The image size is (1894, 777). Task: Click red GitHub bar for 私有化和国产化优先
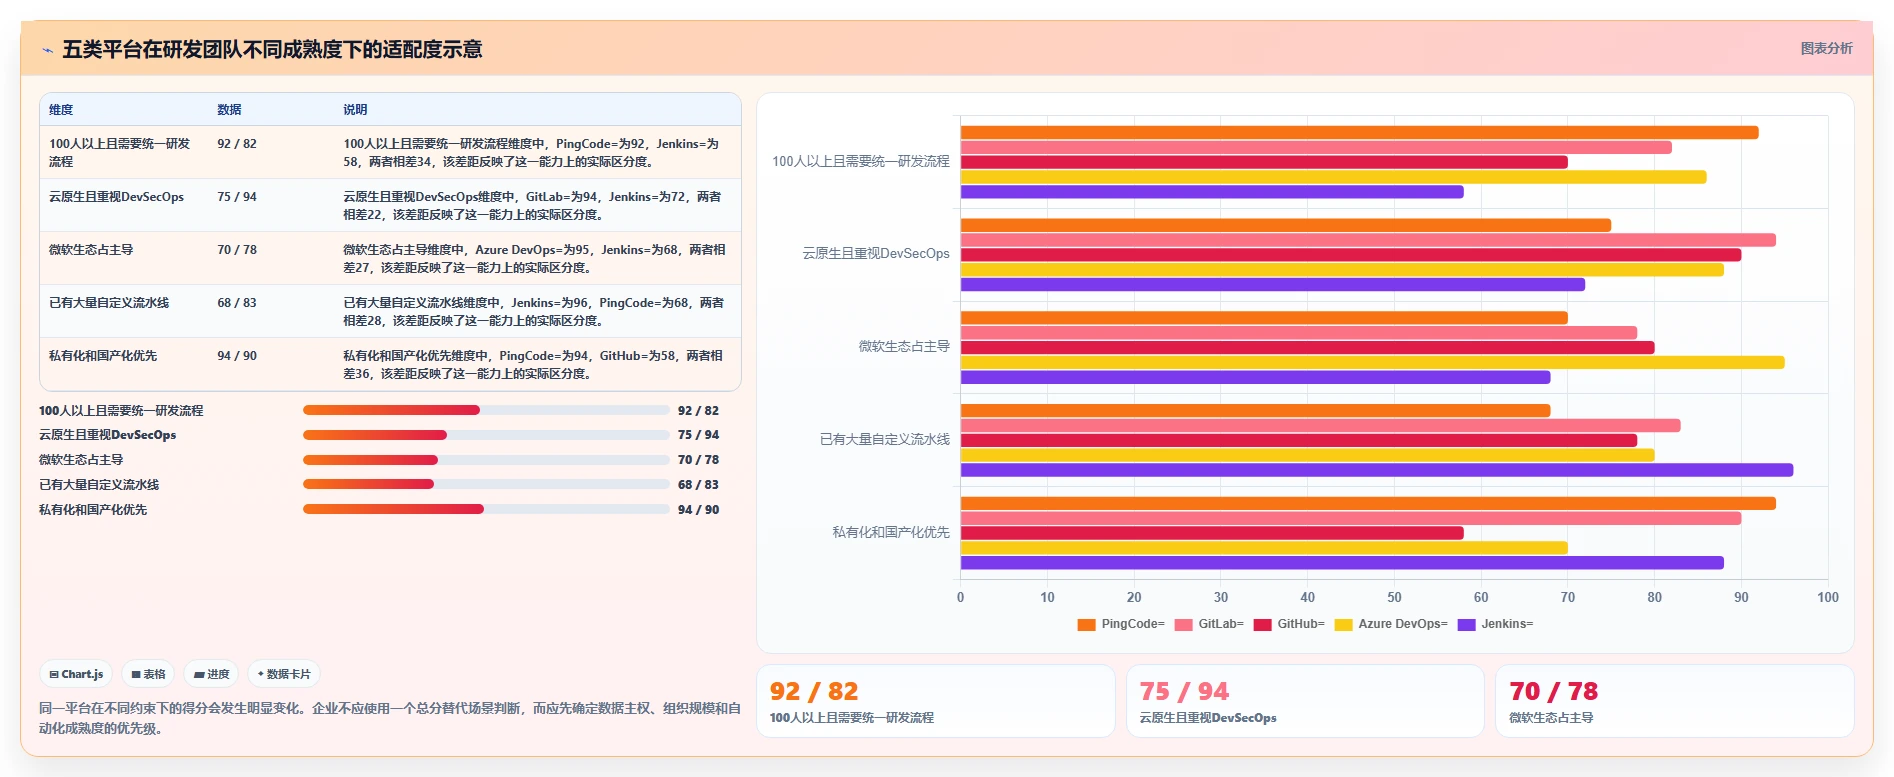(1212, 533)
